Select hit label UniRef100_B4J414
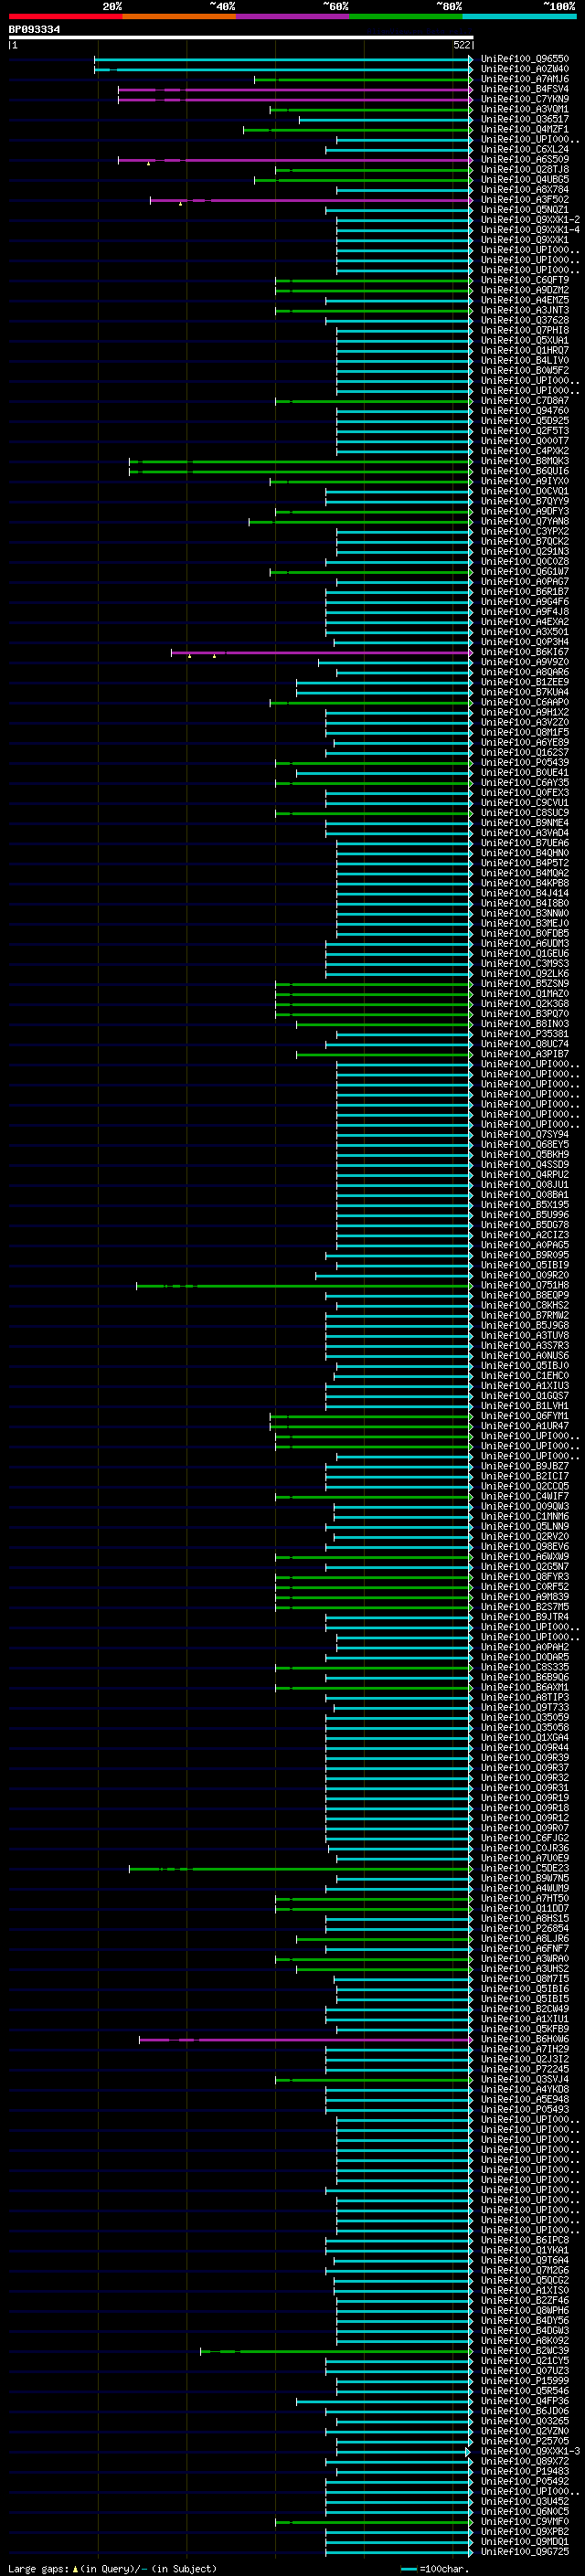 524,893
